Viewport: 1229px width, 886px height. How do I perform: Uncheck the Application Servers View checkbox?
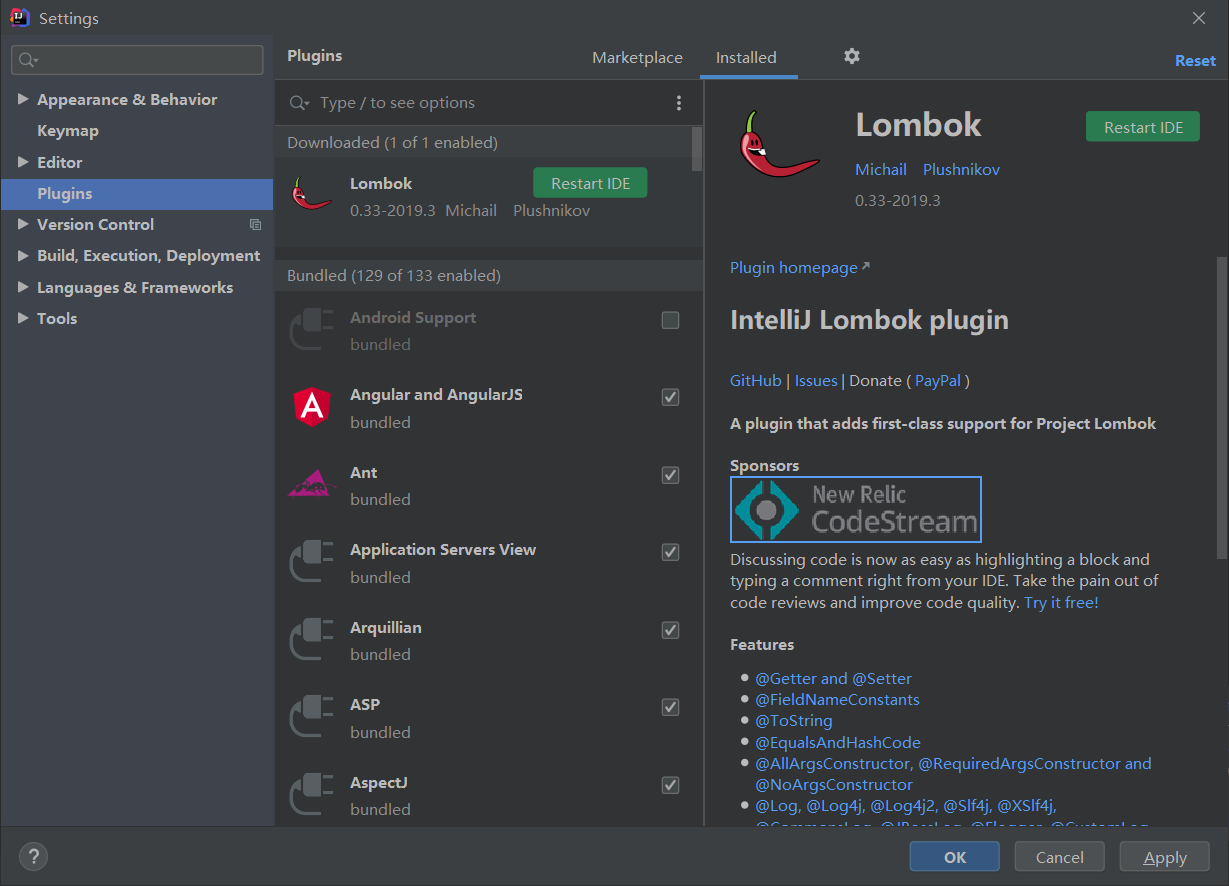click(x=671, y=552)
